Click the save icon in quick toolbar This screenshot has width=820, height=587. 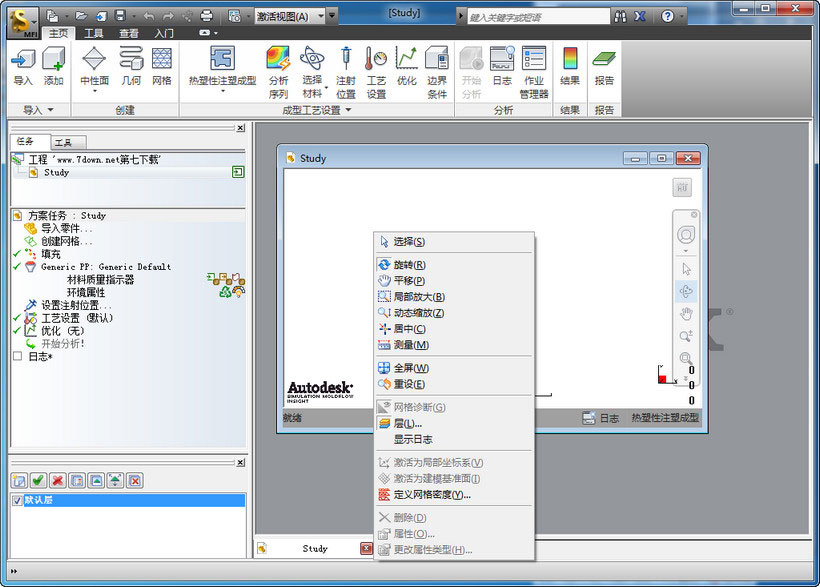(x=120, y=16)
